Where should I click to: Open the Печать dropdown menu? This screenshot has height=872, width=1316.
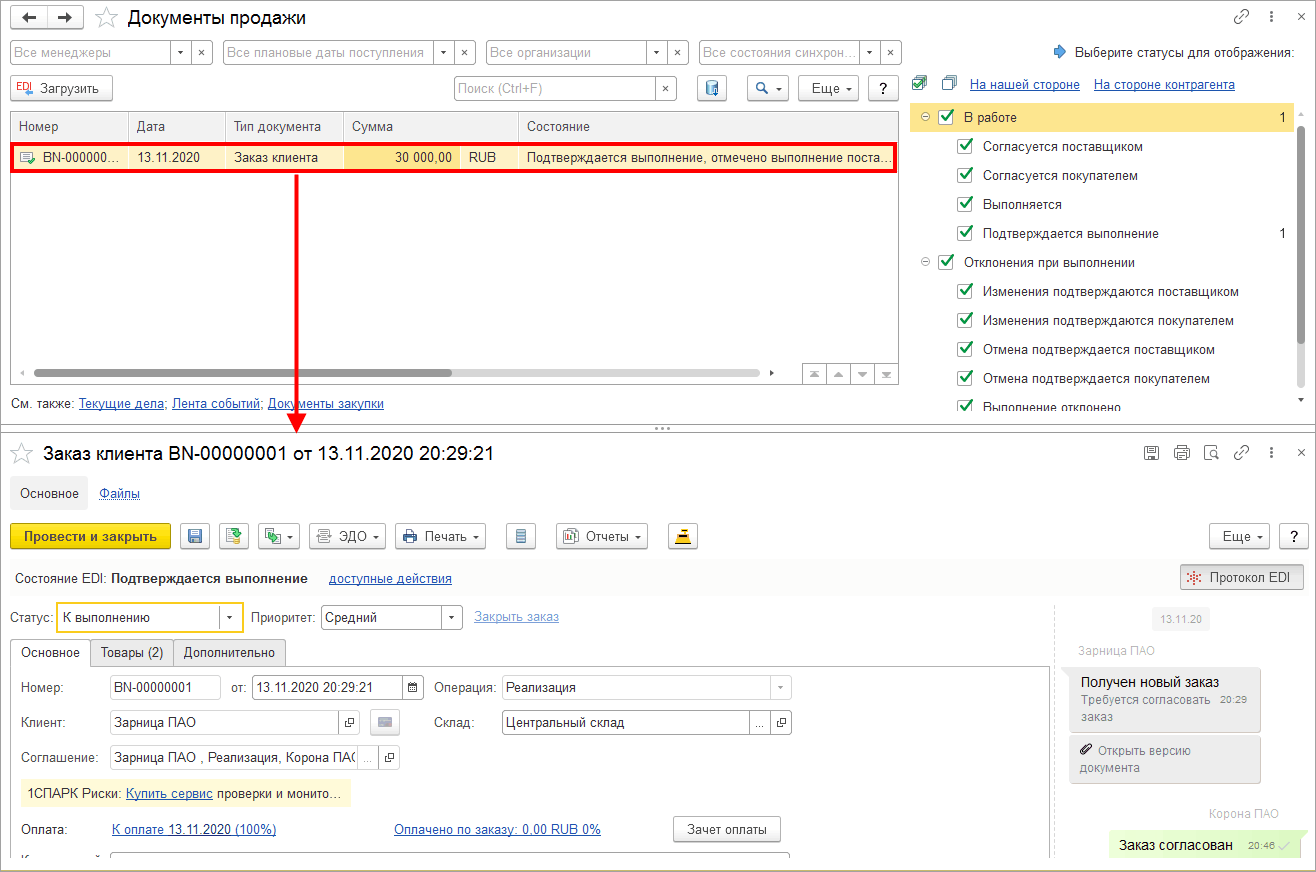pyautogui.click(x=440, y=536)
